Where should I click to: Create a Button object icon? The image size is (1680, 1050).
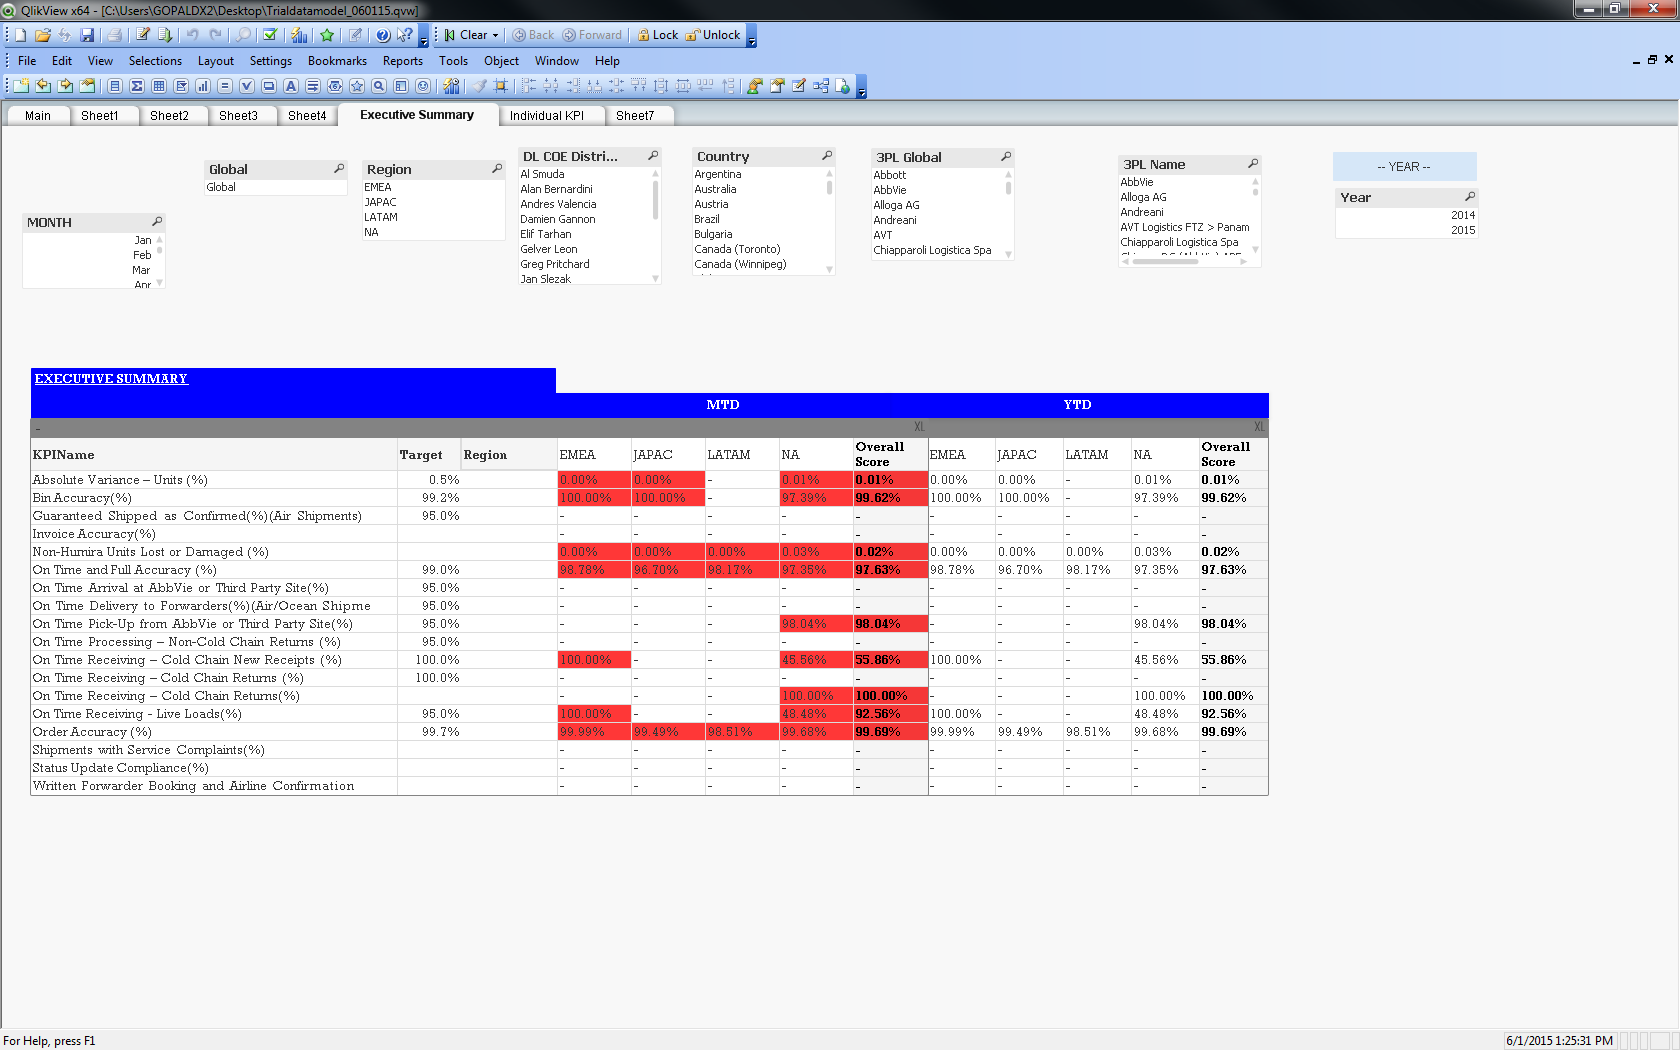(269, 86)
